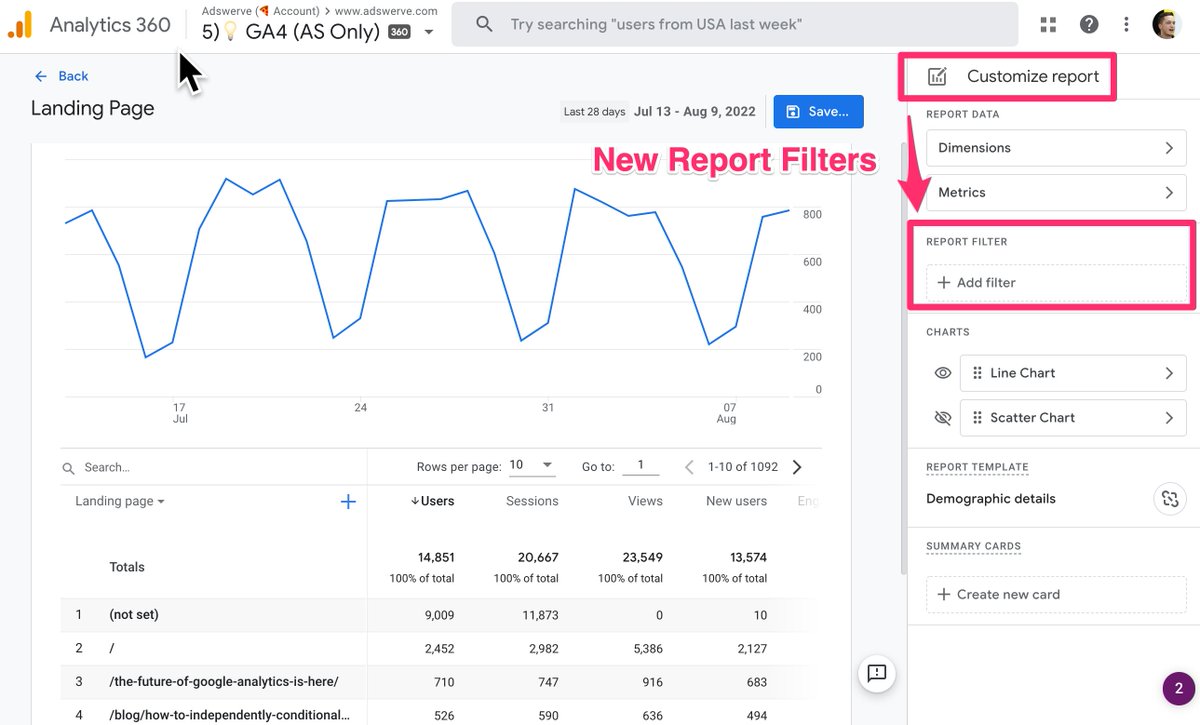Click the unlink report template icon
1200x725 pixels.
[1169, 499]
